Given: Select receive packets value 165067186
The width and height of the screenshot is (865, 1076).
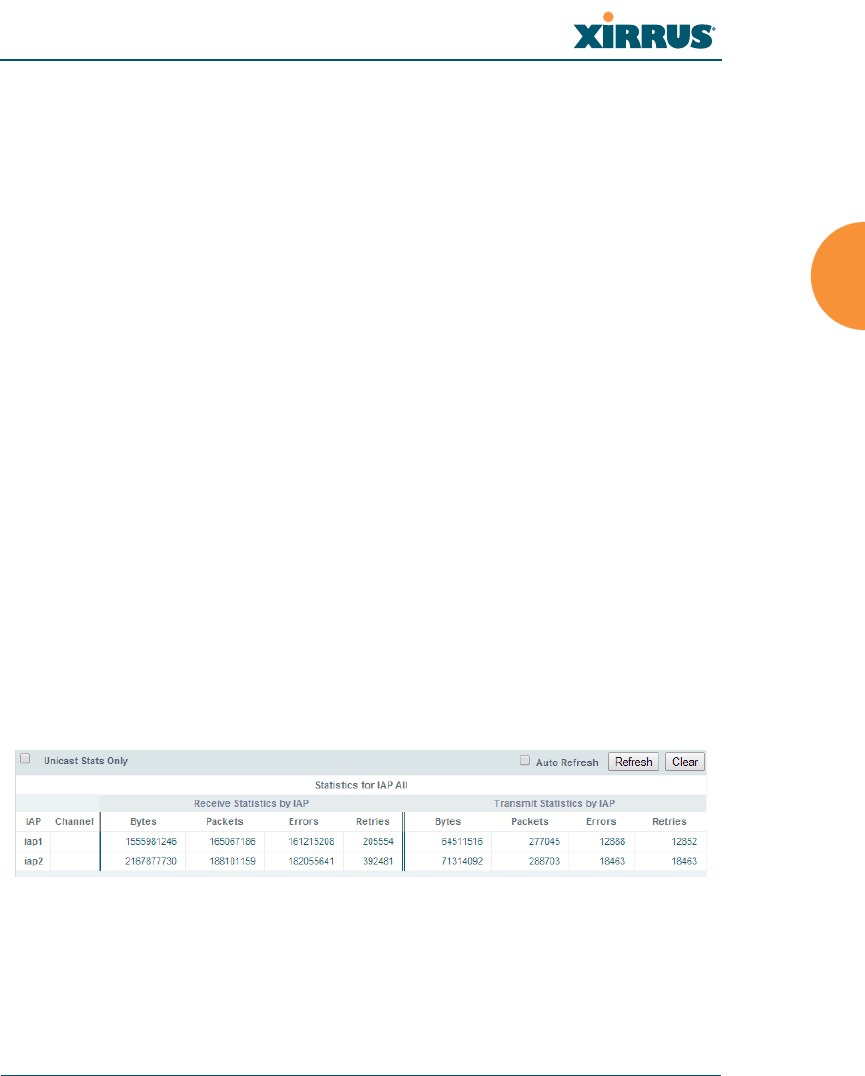Looking at the screenshot, I should coord(233,841).
